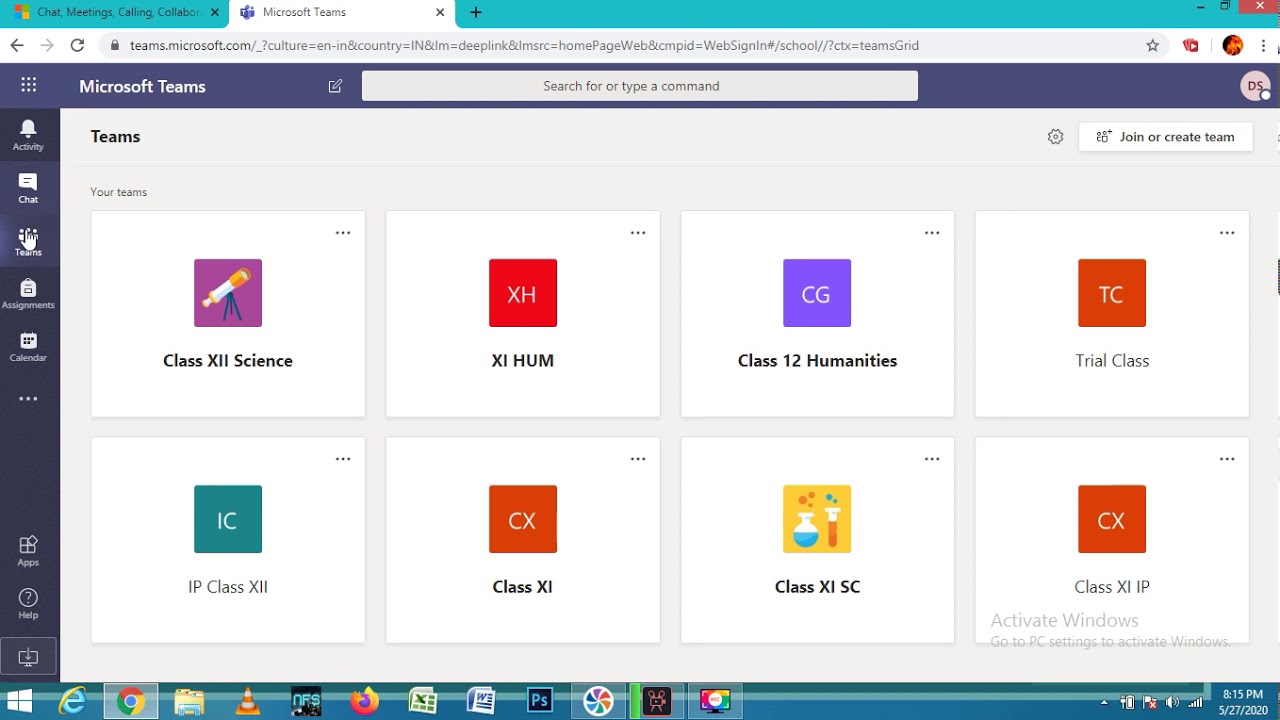
Task: Open more options for Class XII Science
Action: click(343, 233)
